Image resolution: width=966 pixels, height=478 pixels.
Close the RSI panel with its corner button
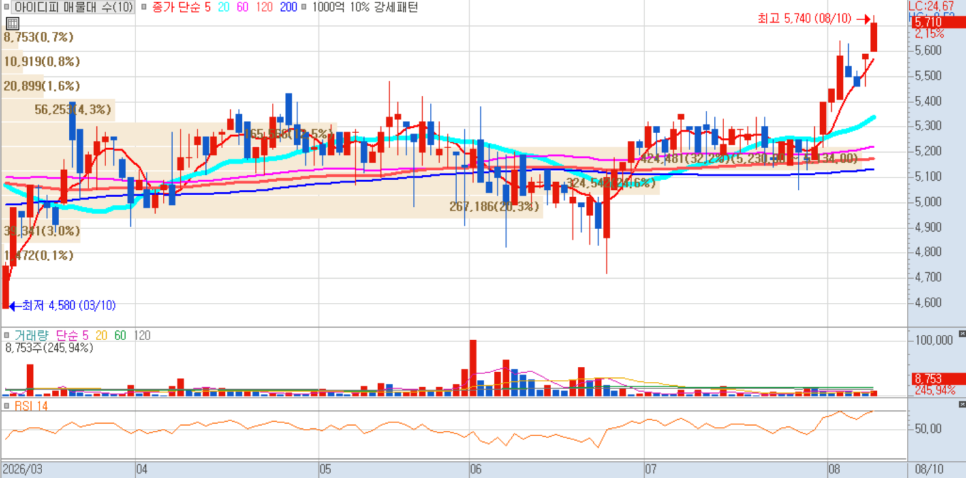click(962, 403)
